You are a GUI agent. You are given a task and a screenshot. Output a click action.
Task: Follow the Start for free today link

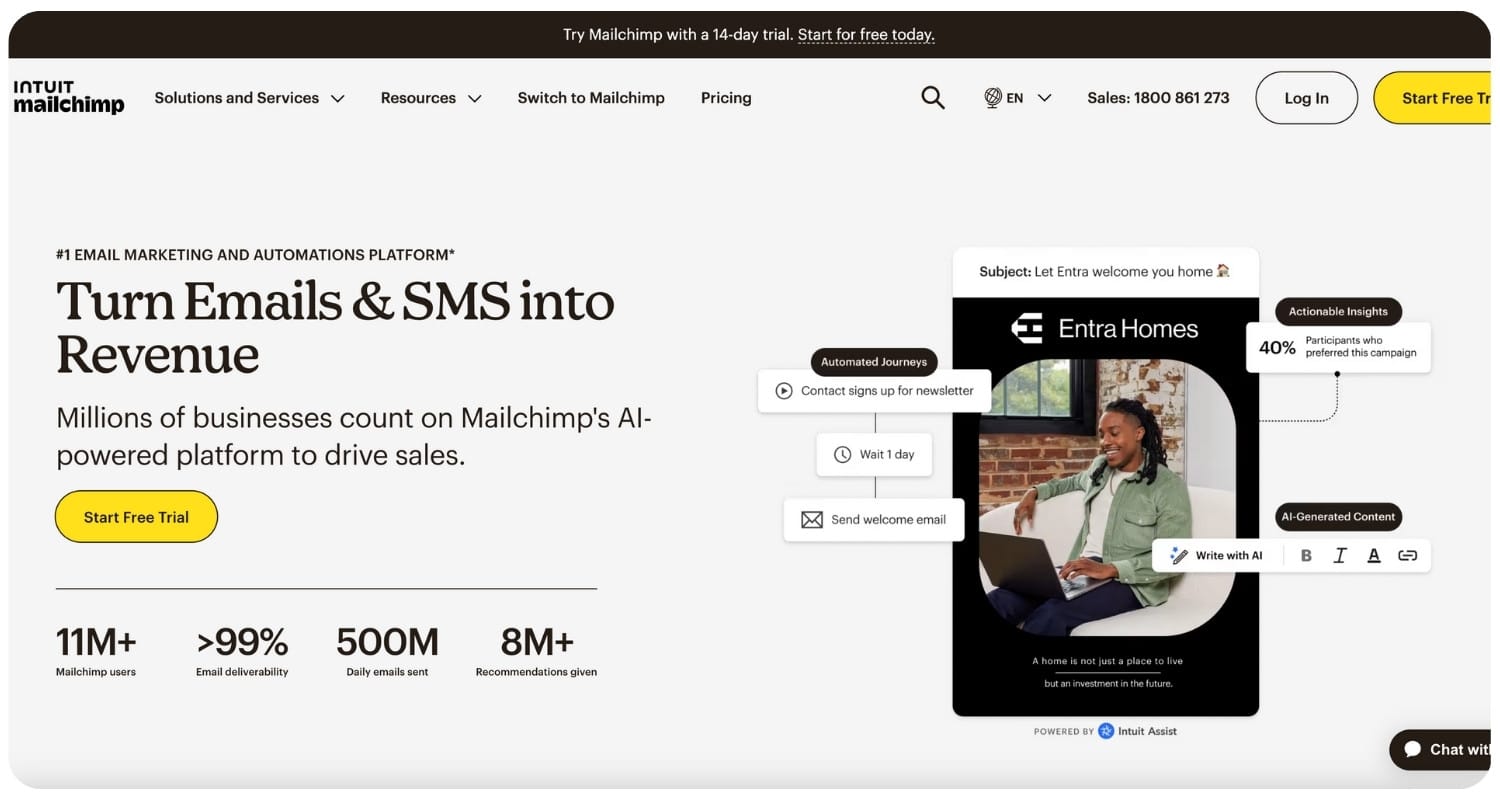point(866,34)
